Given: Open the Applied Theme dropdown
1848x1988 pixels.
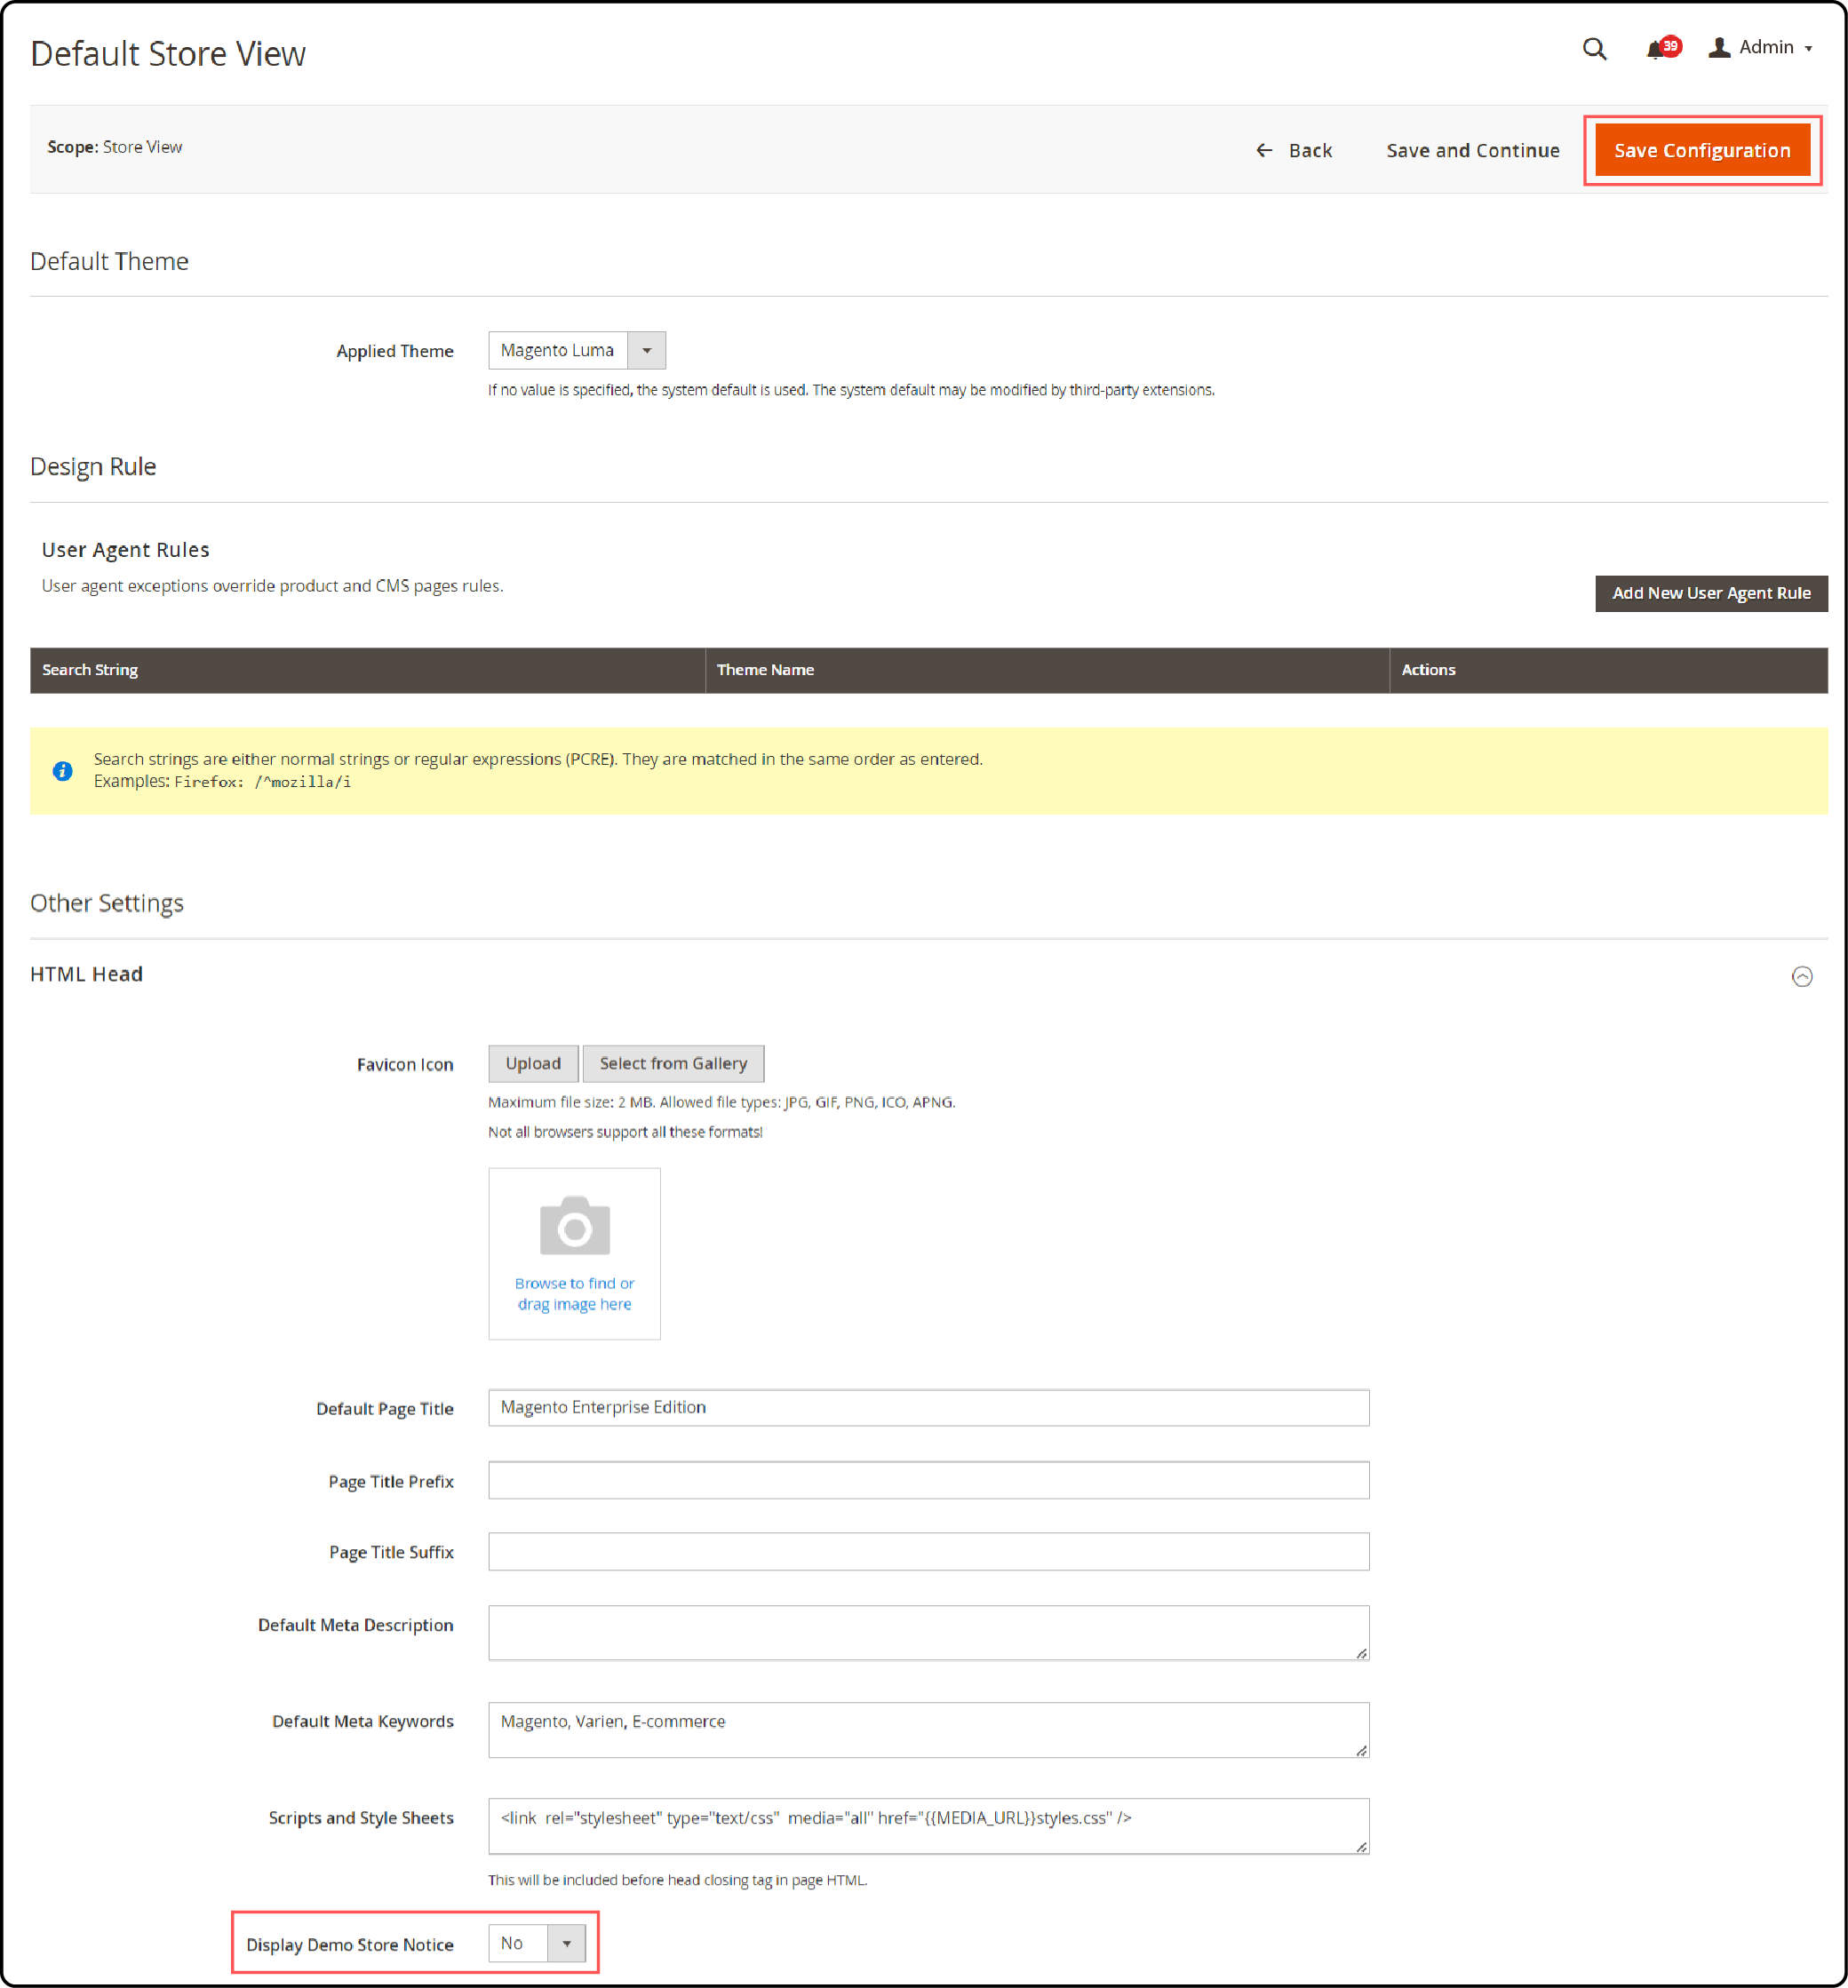Looking at the screenshot, I should 576,350.
